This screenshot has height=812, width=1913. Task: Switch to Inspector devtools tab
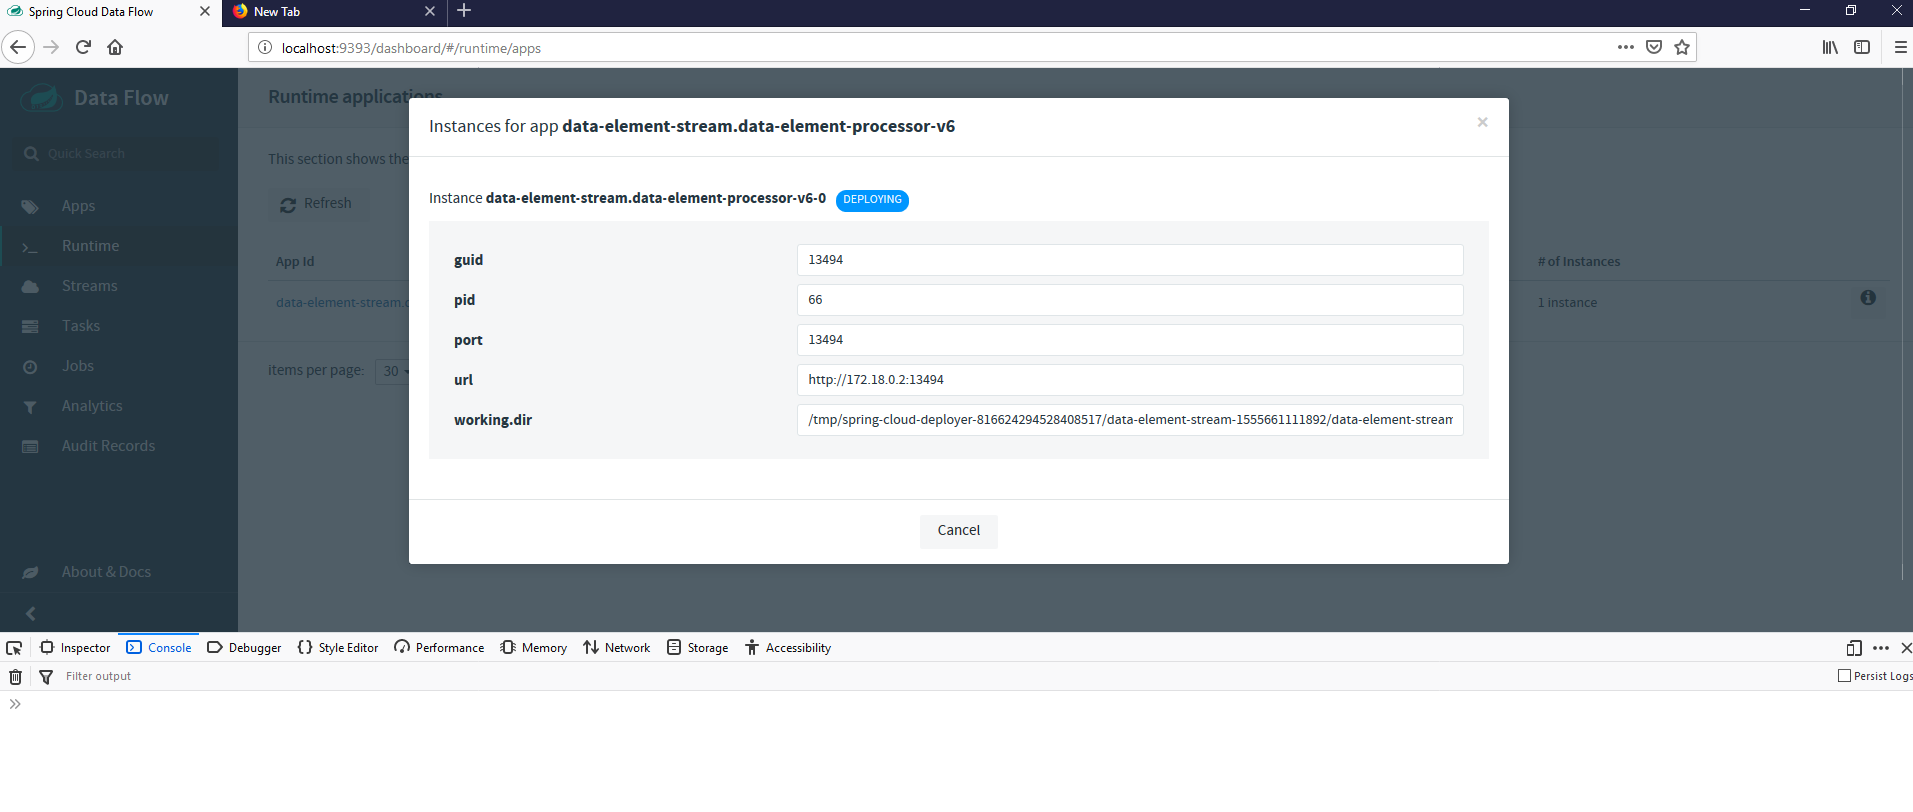[x=75, y=648]
